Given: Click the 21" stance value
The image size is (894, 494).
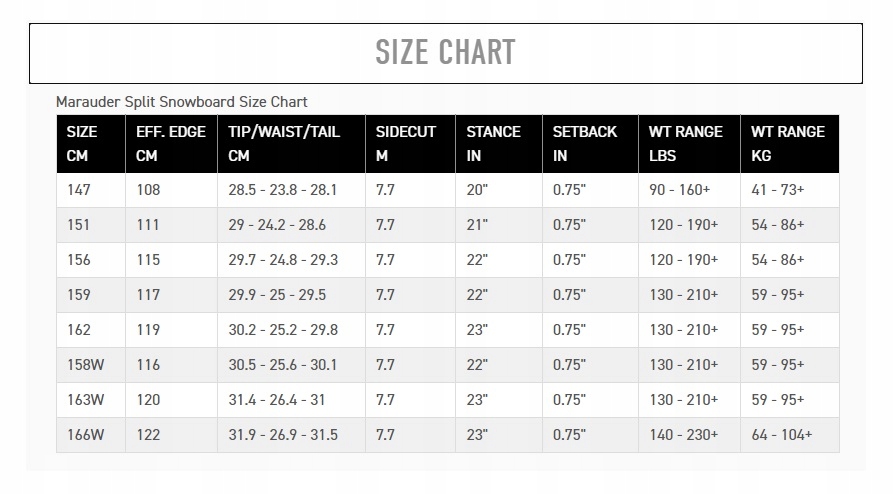Looking at the screenshot, I should [477, 225].
